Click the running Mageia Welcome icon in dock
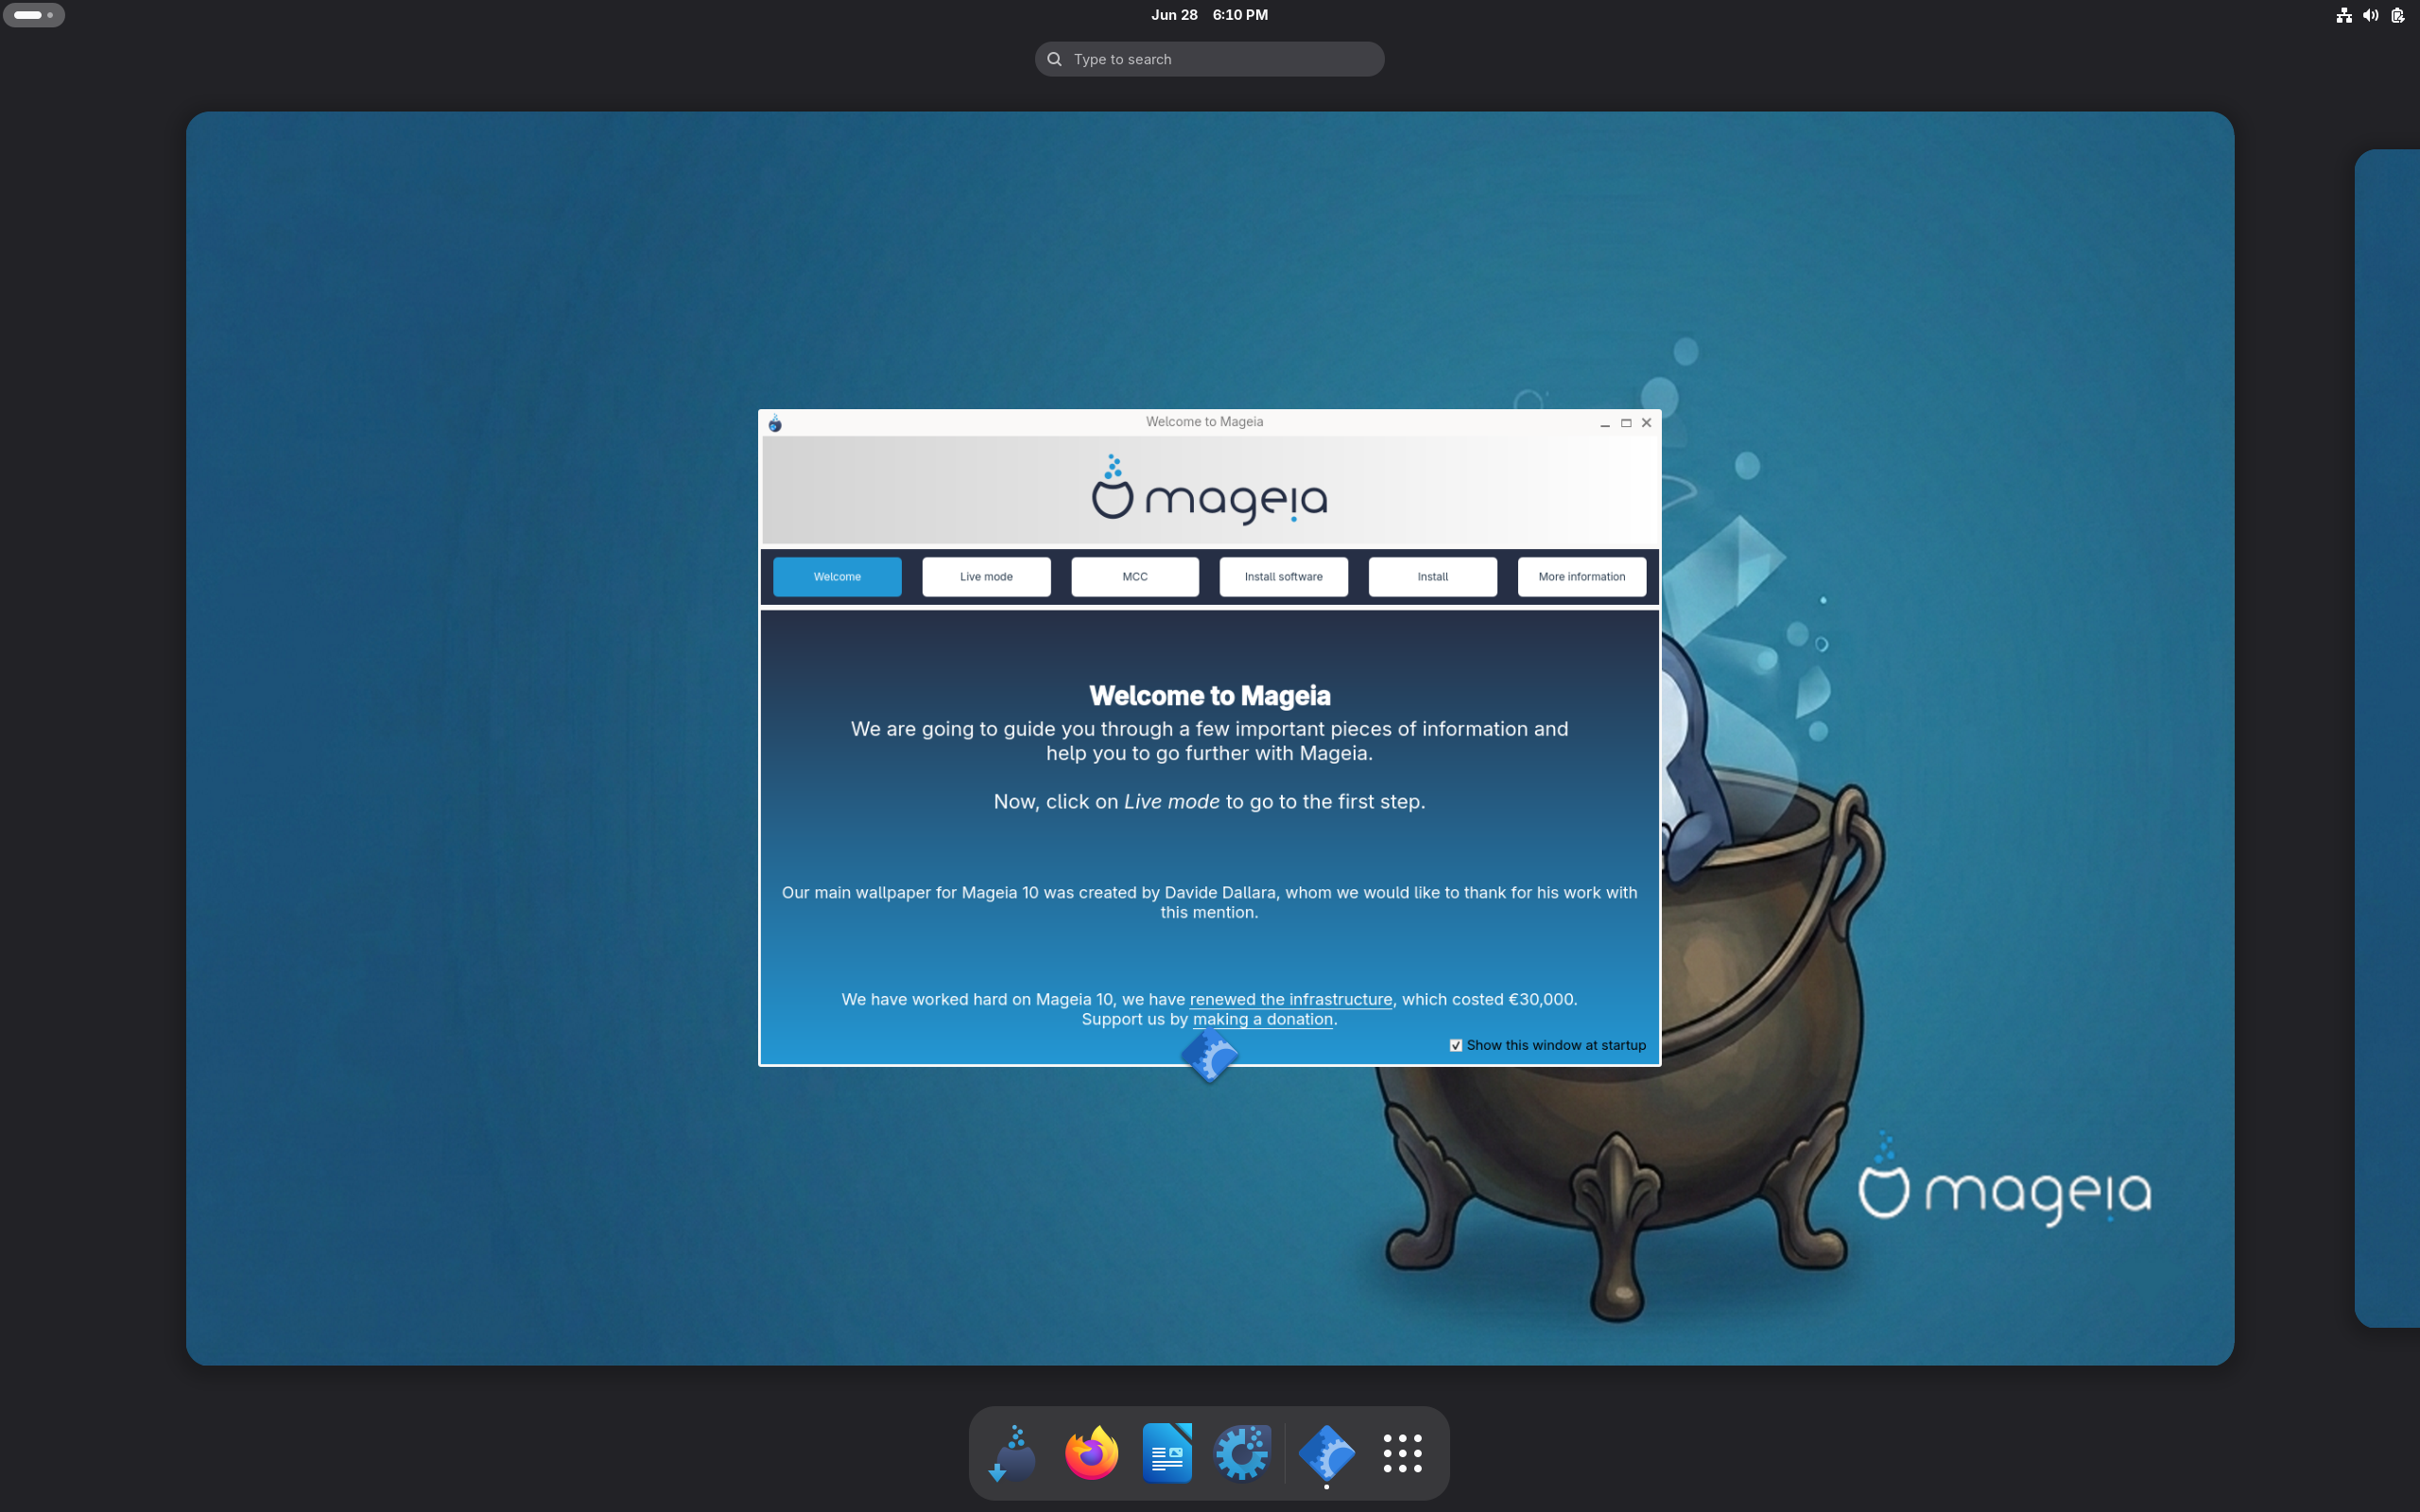The width and height of the screenshot is (2420, 1512). pyautogui.click(x=1327, y=1453)
